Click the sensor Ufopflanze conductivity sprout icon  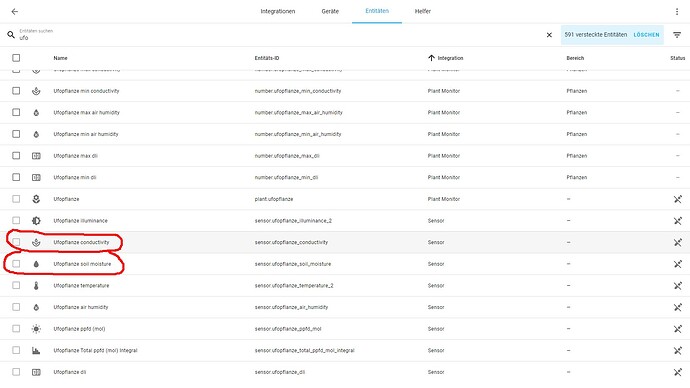[x=36, y=242]
